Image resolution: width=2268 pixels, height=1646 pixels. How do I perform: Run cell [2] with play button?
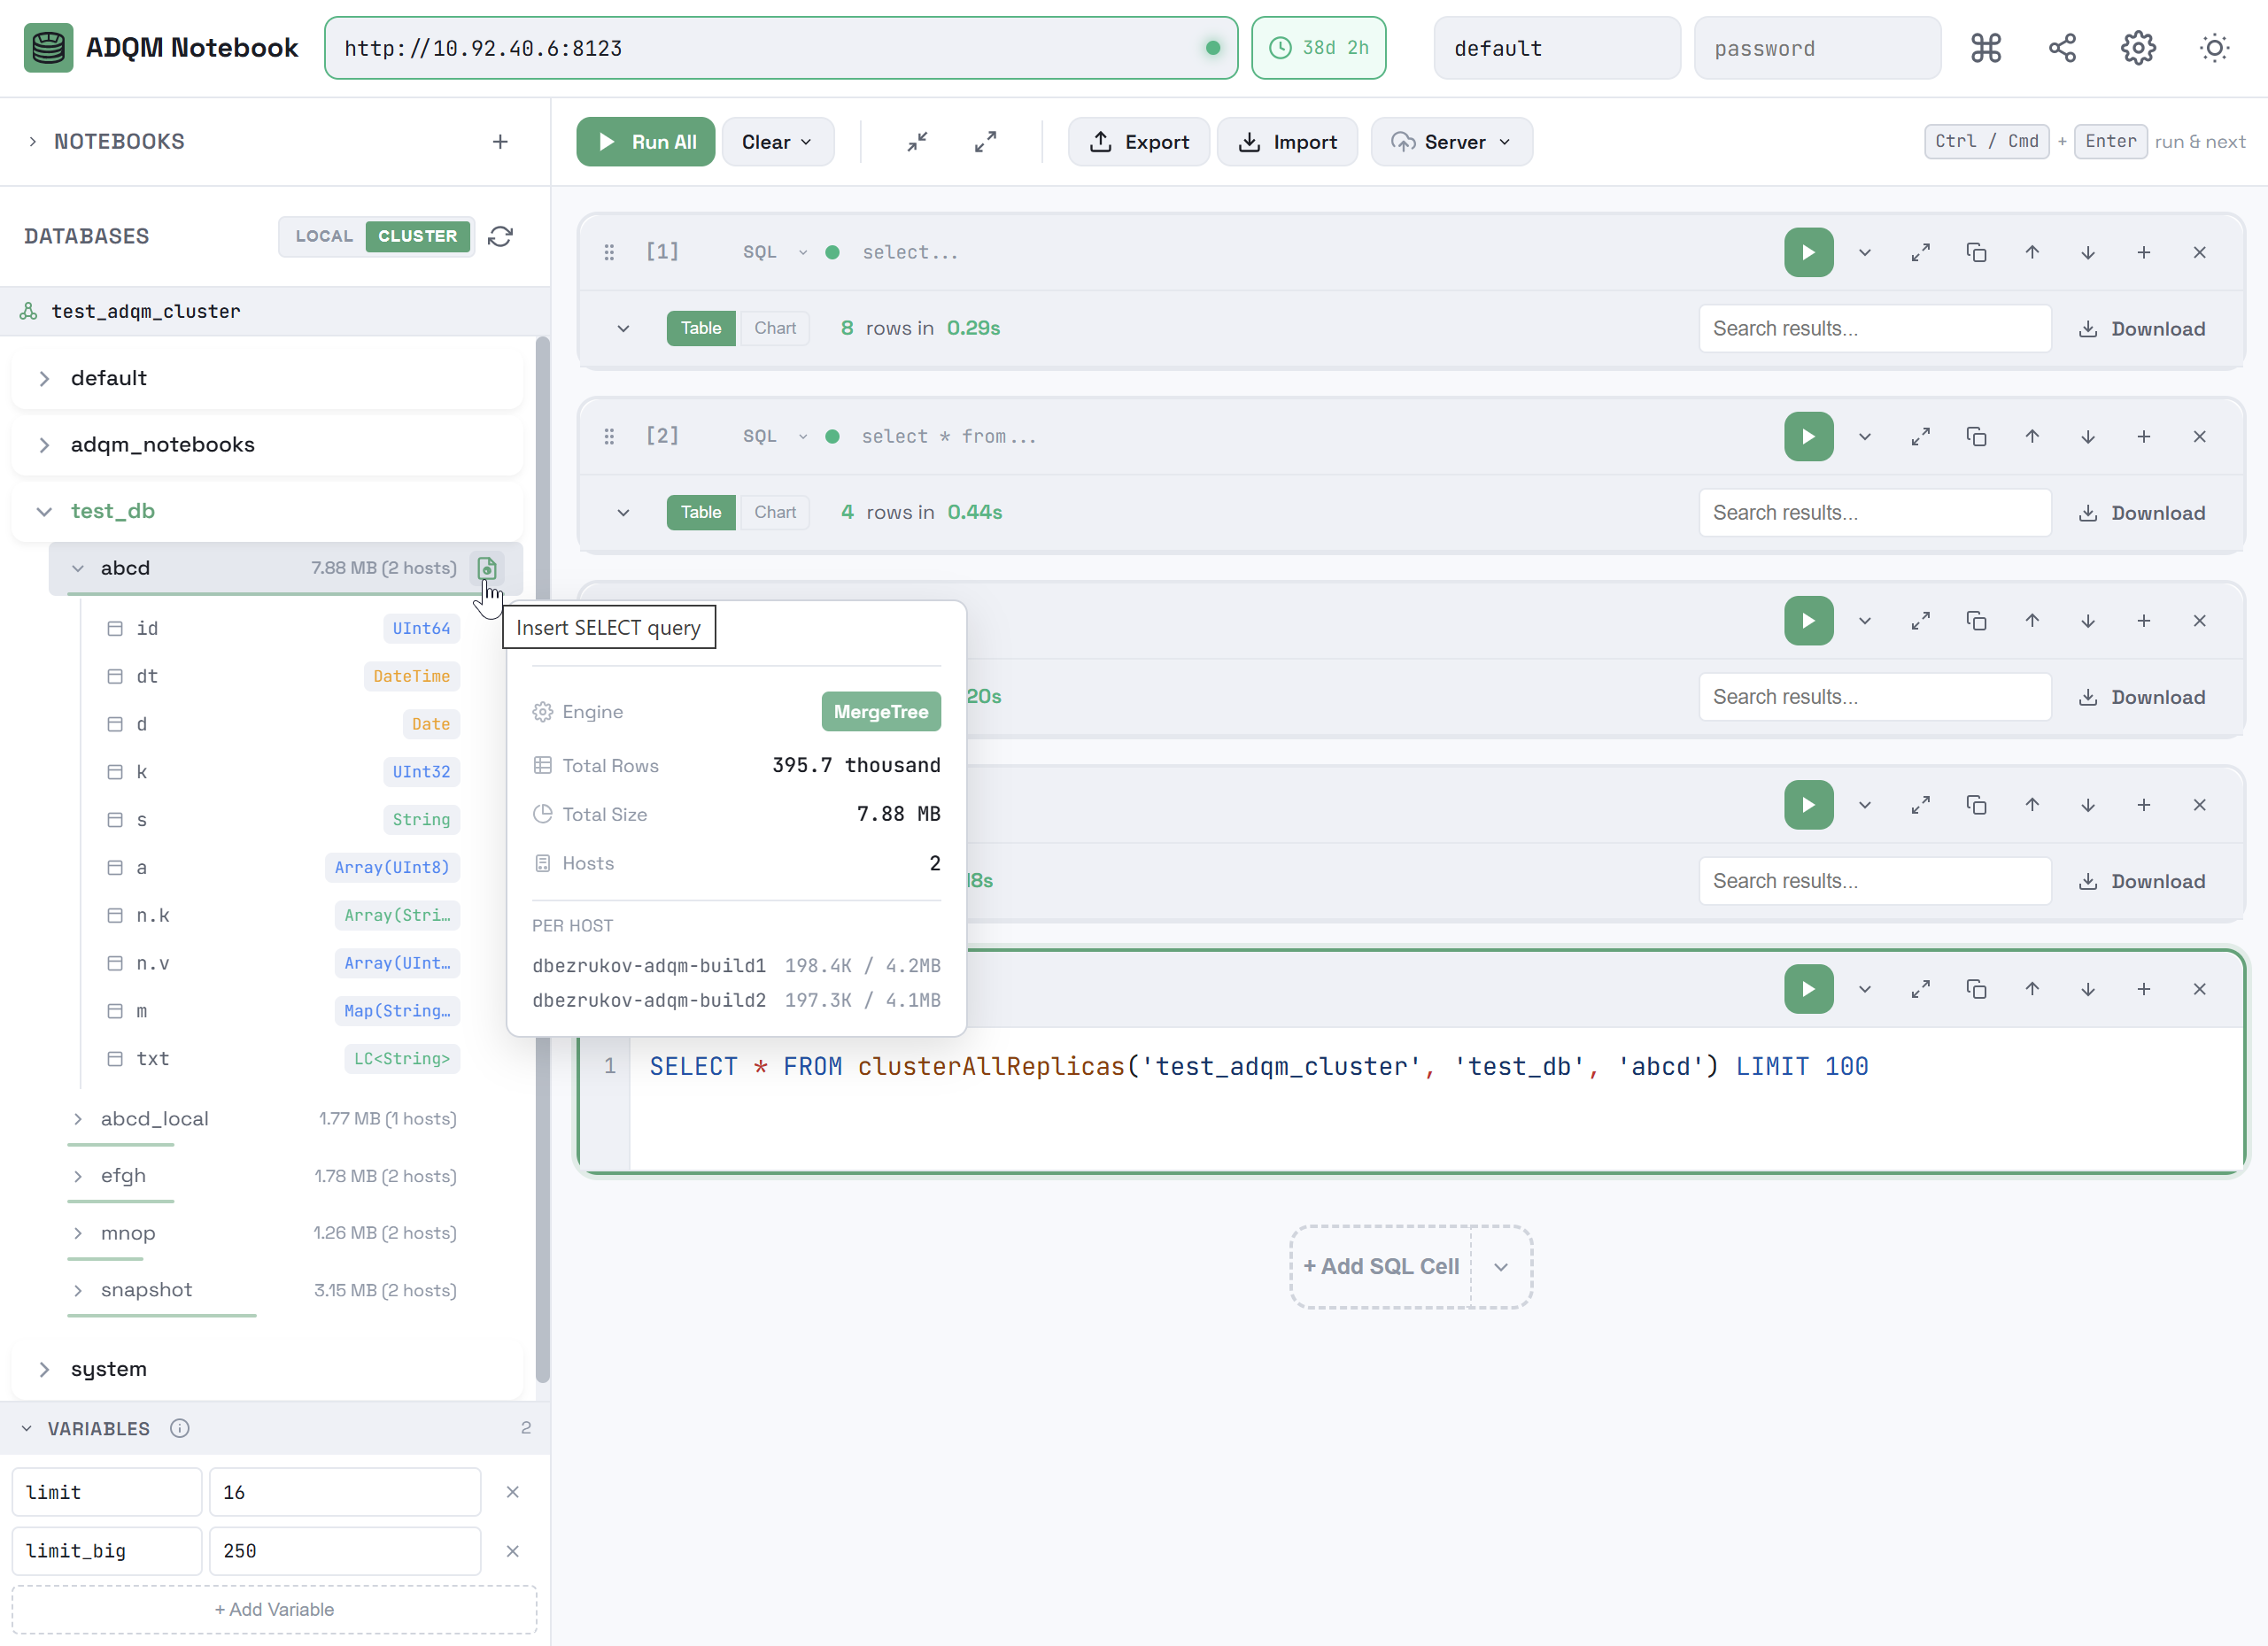(x=1808, y=437)
